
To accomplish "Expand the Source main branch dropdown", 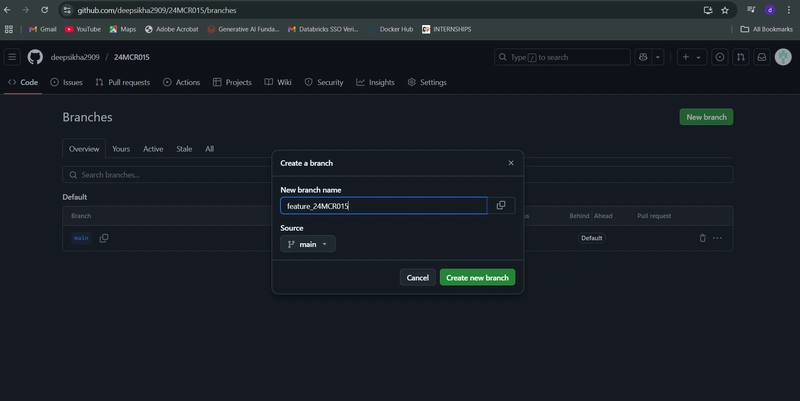I will click(308, 244).
